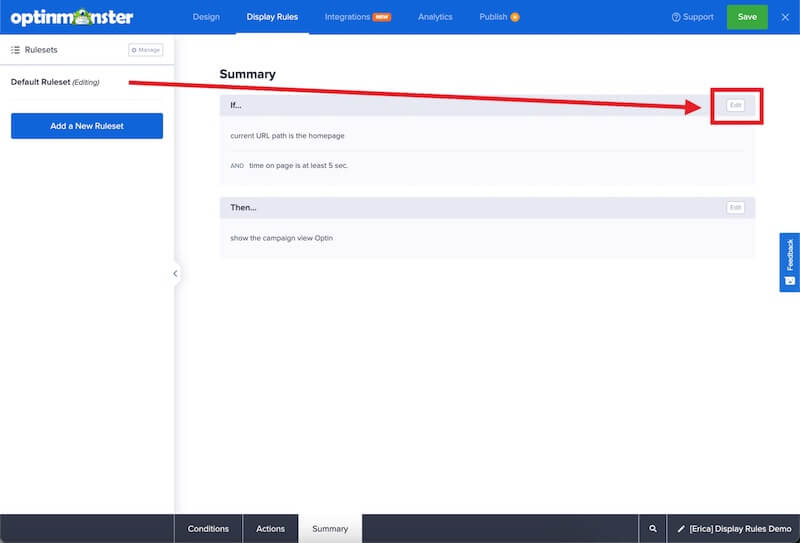Image resolution: width=800 pixels, height=543 pixels.
Task: Open the Publish tab
Action: [x=498, y=17]
